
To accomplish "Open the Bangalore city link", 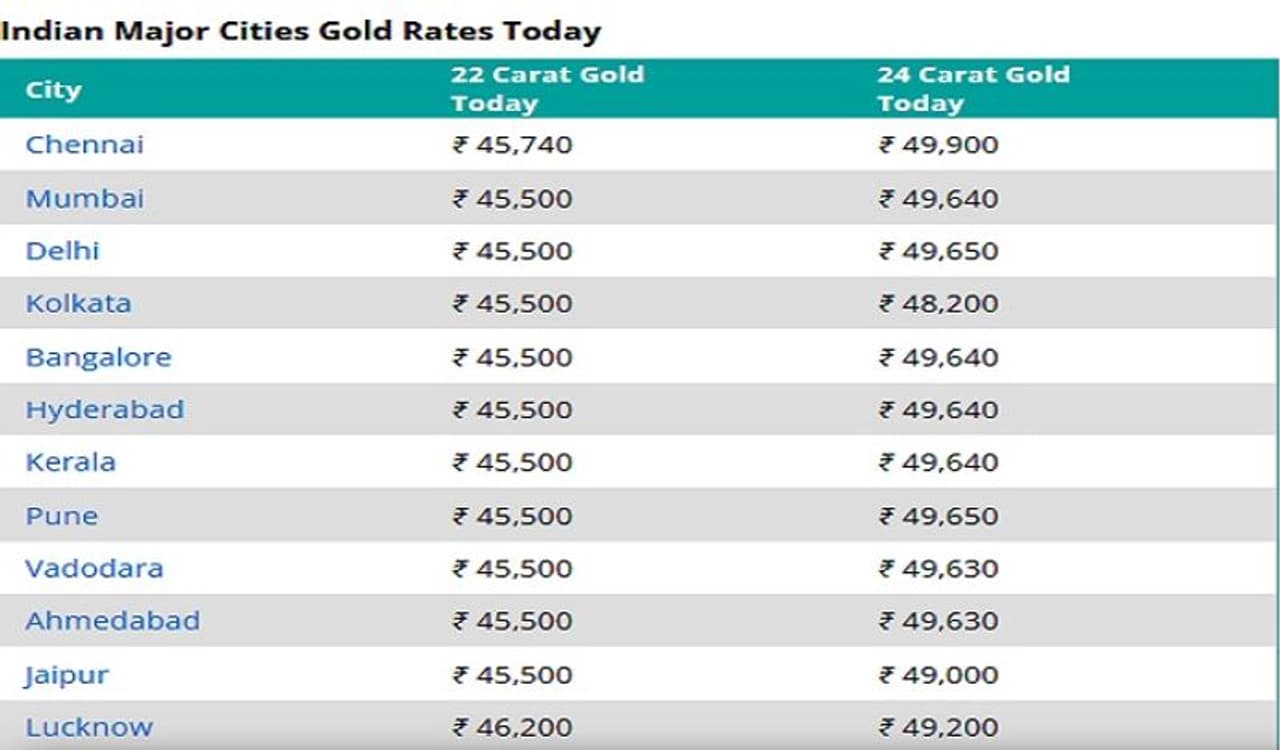I will tap(98, 357).
